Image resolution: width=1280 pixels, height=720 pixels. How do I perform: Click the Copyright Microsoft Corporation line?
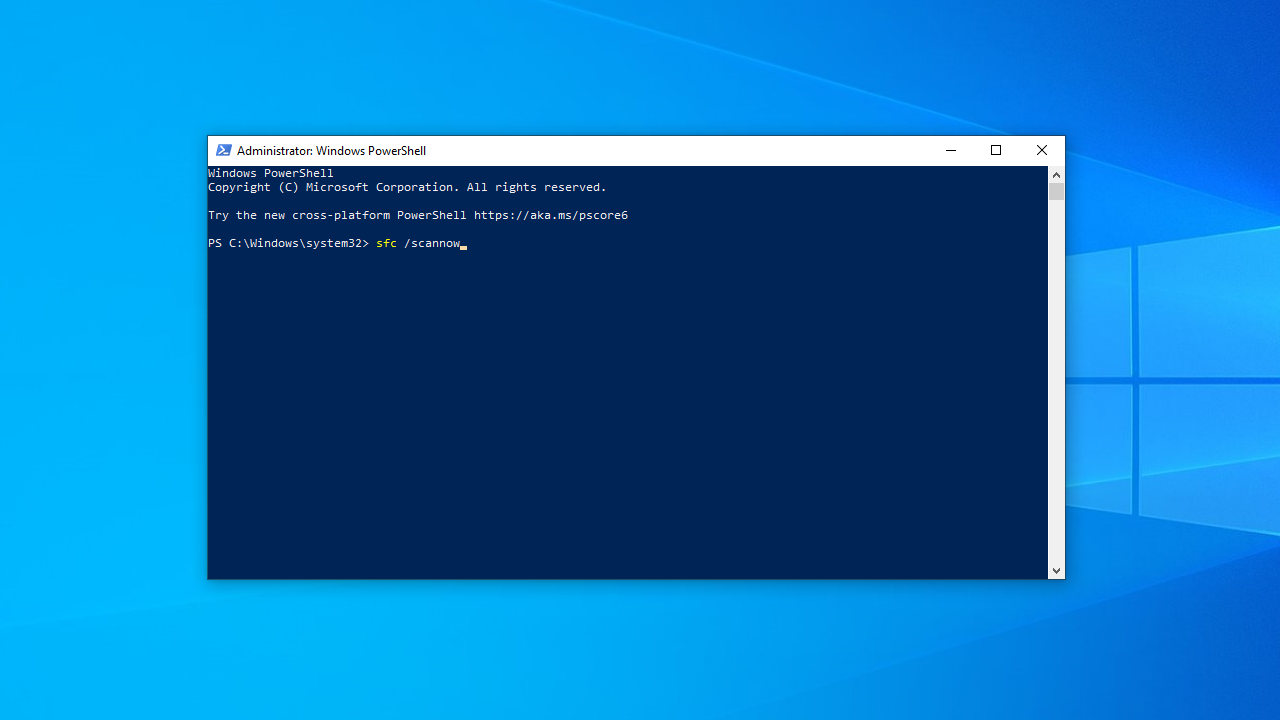(x=407, y=187)
